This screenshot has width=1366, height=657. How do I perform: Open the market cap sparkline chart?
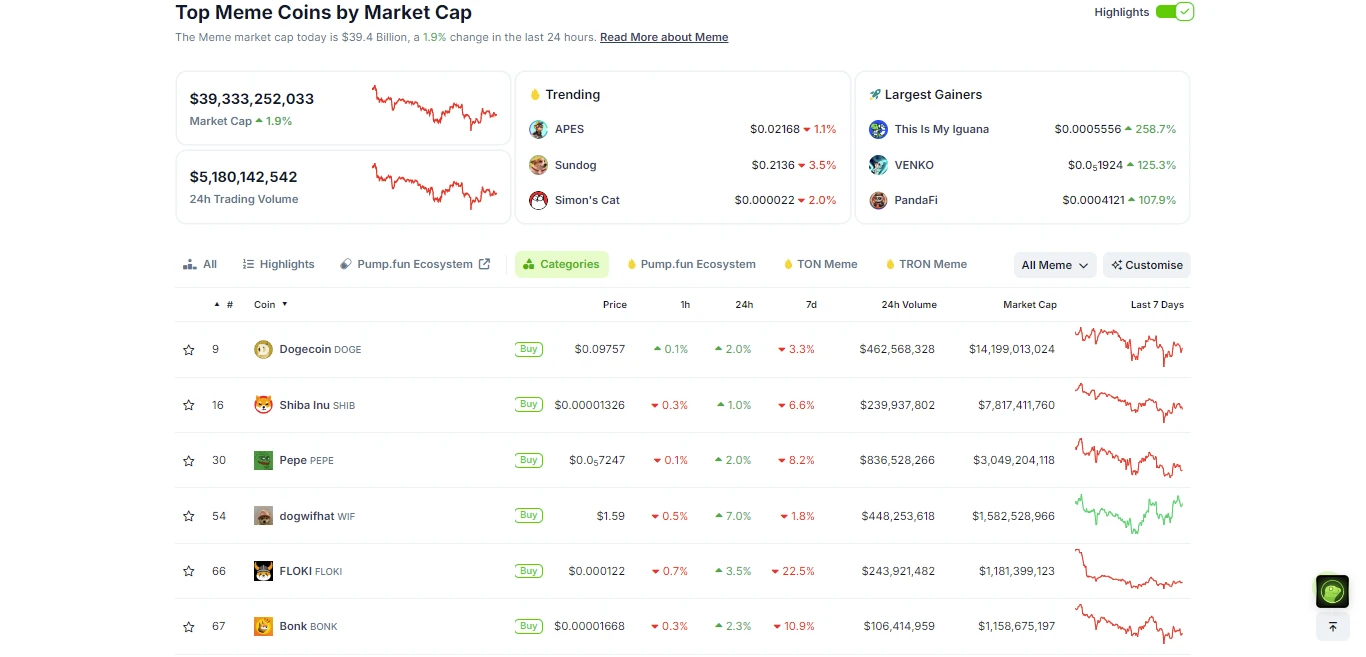[434, 108]
